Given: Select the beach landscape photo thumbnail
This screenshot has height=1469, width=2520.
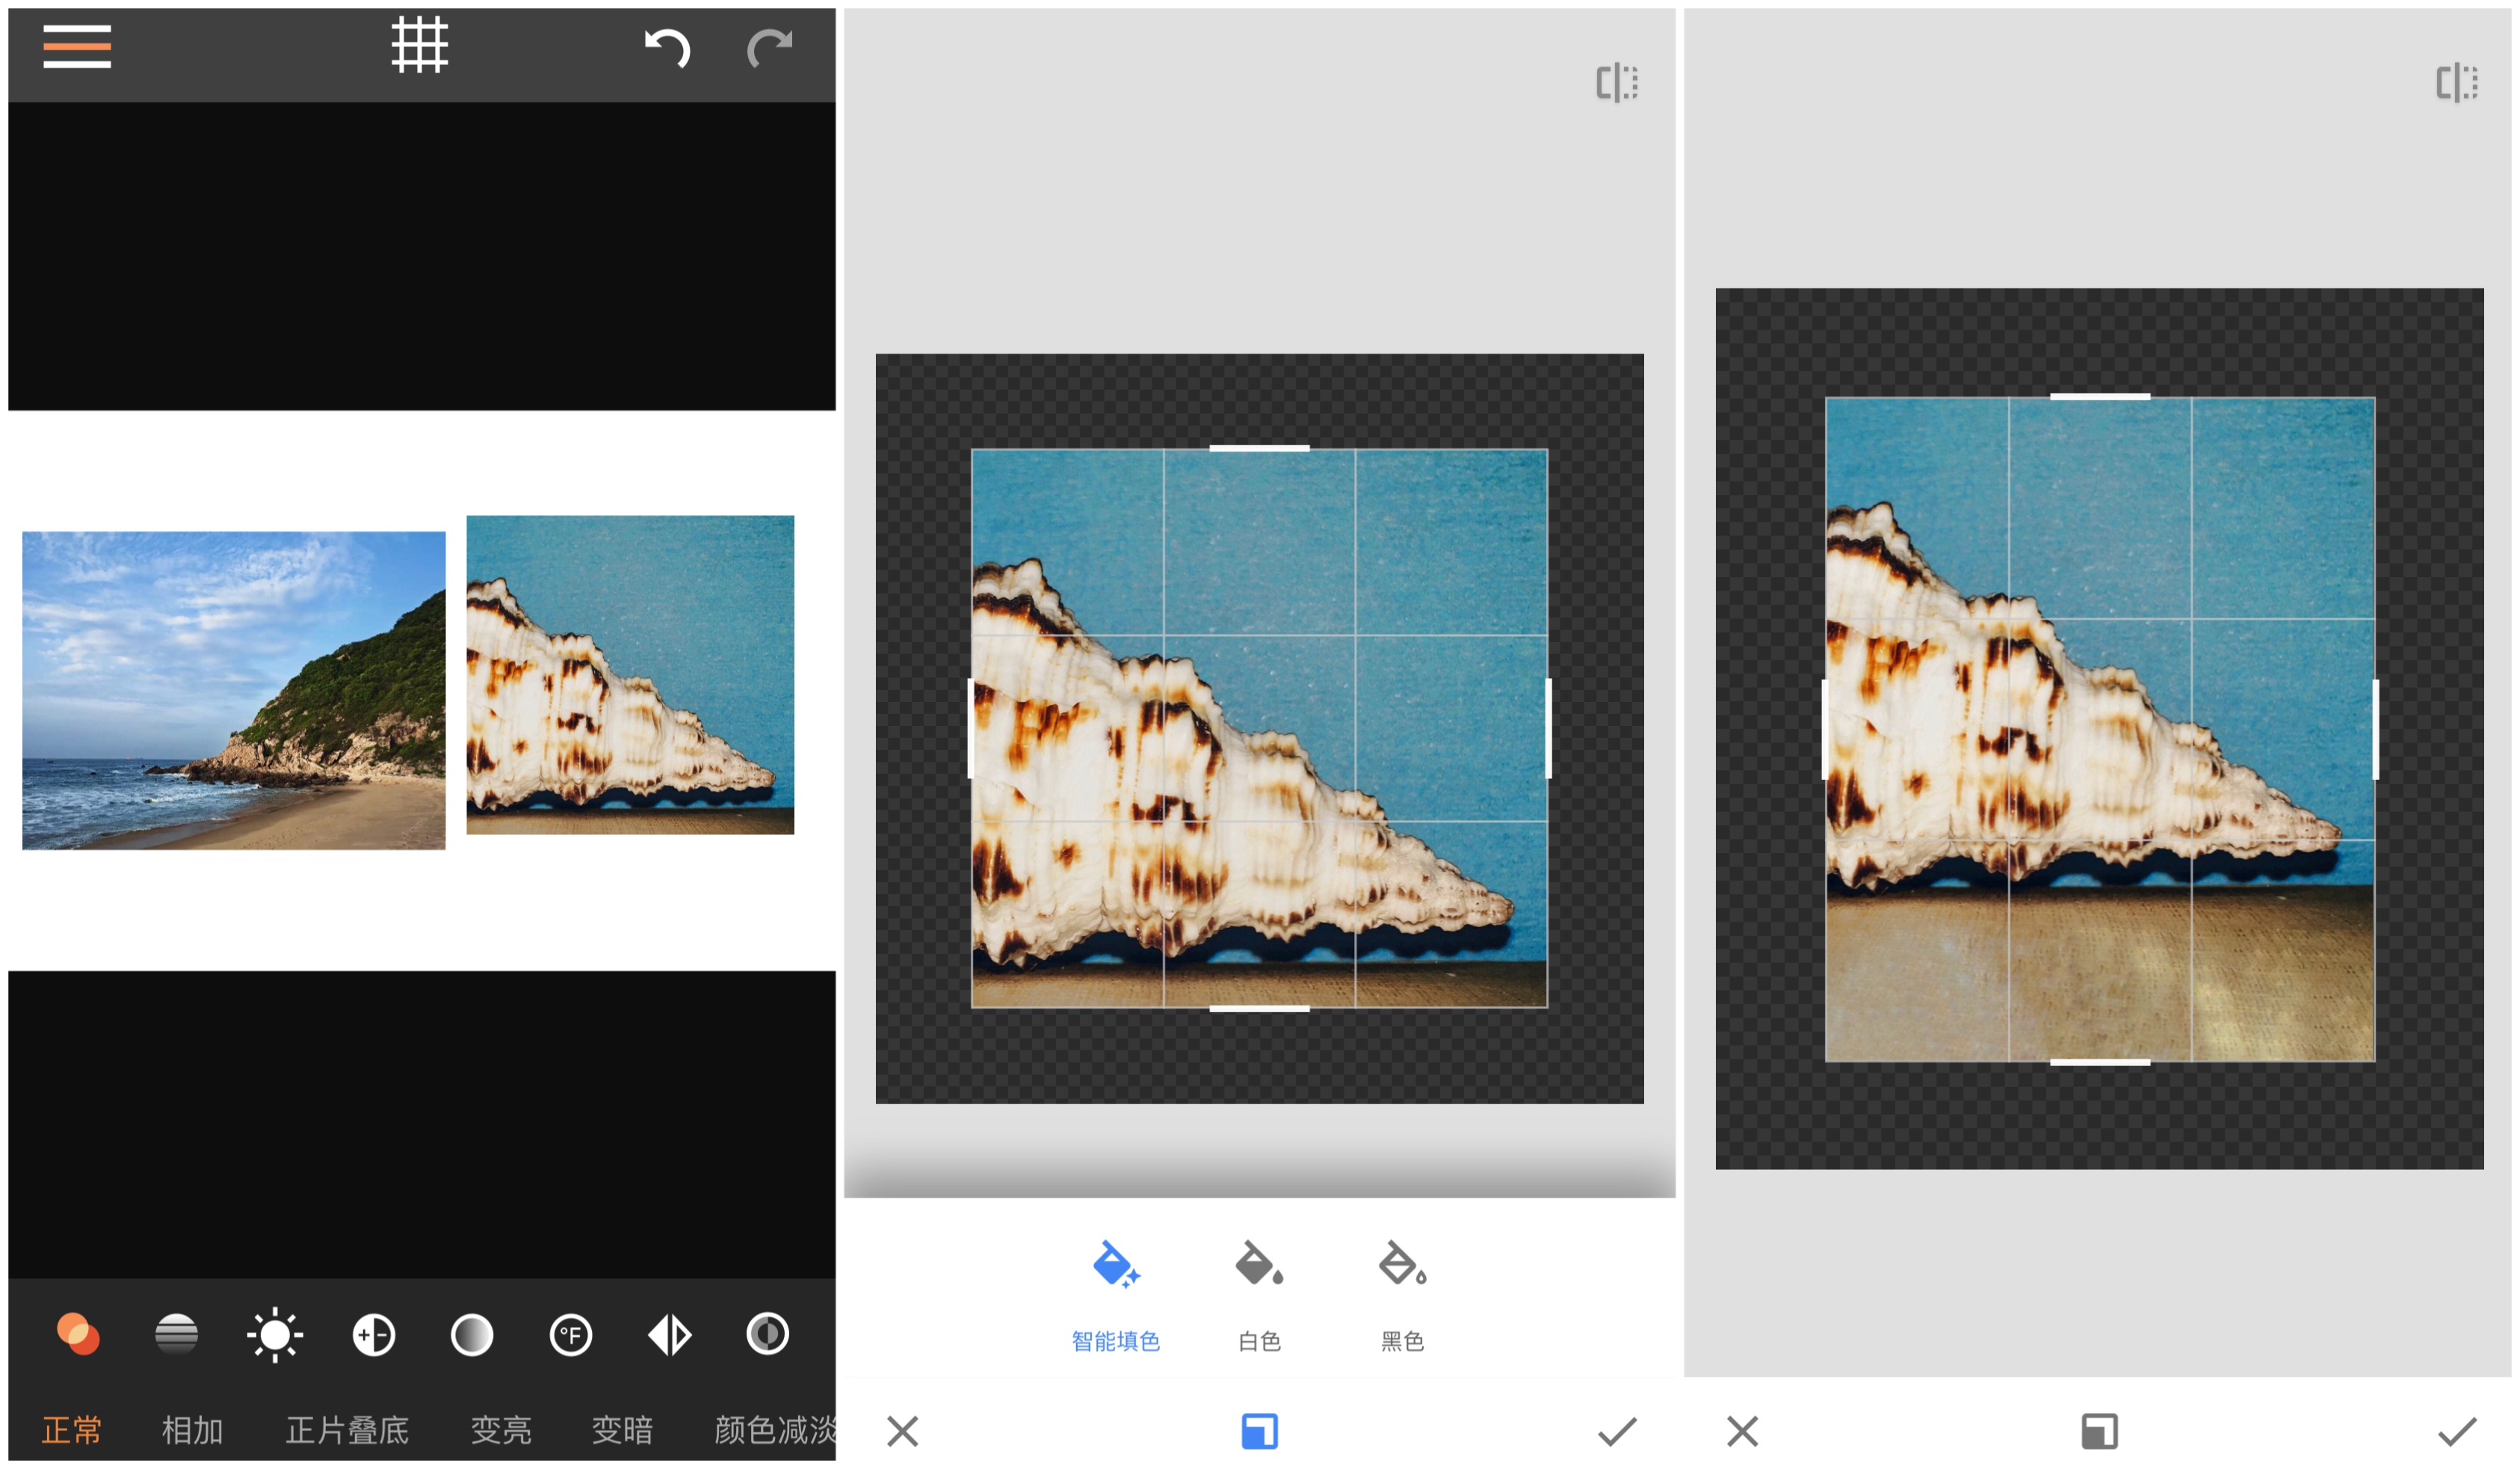Looking at the screenshot, I should 234,690.
